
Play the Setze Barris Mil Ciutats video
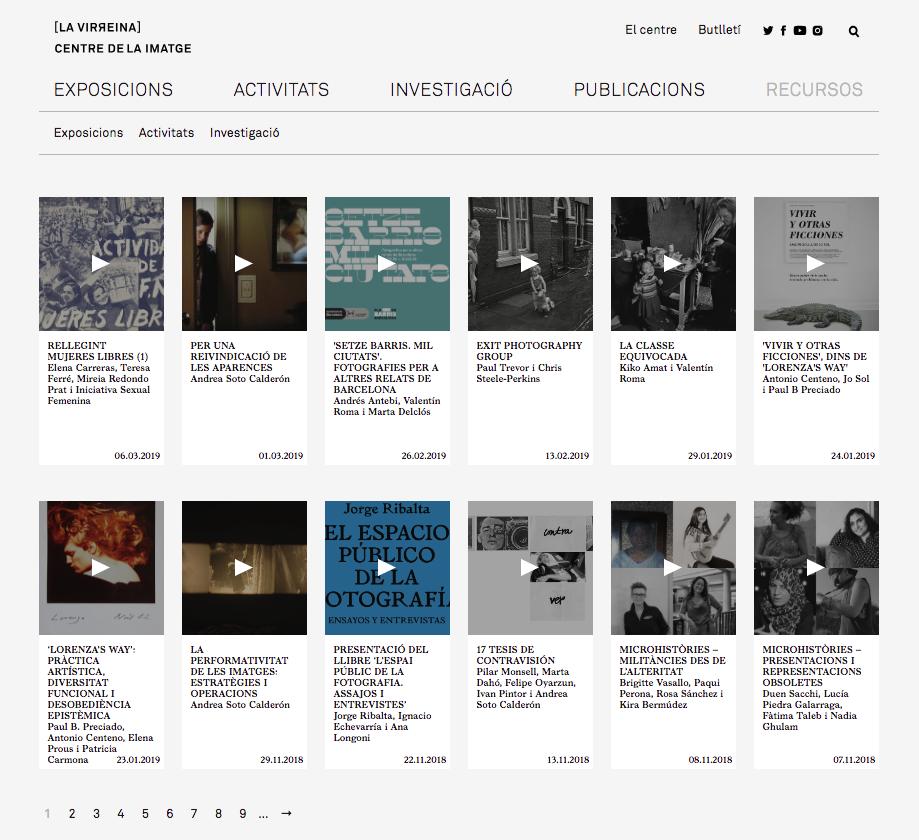click(x=387, y=264)
